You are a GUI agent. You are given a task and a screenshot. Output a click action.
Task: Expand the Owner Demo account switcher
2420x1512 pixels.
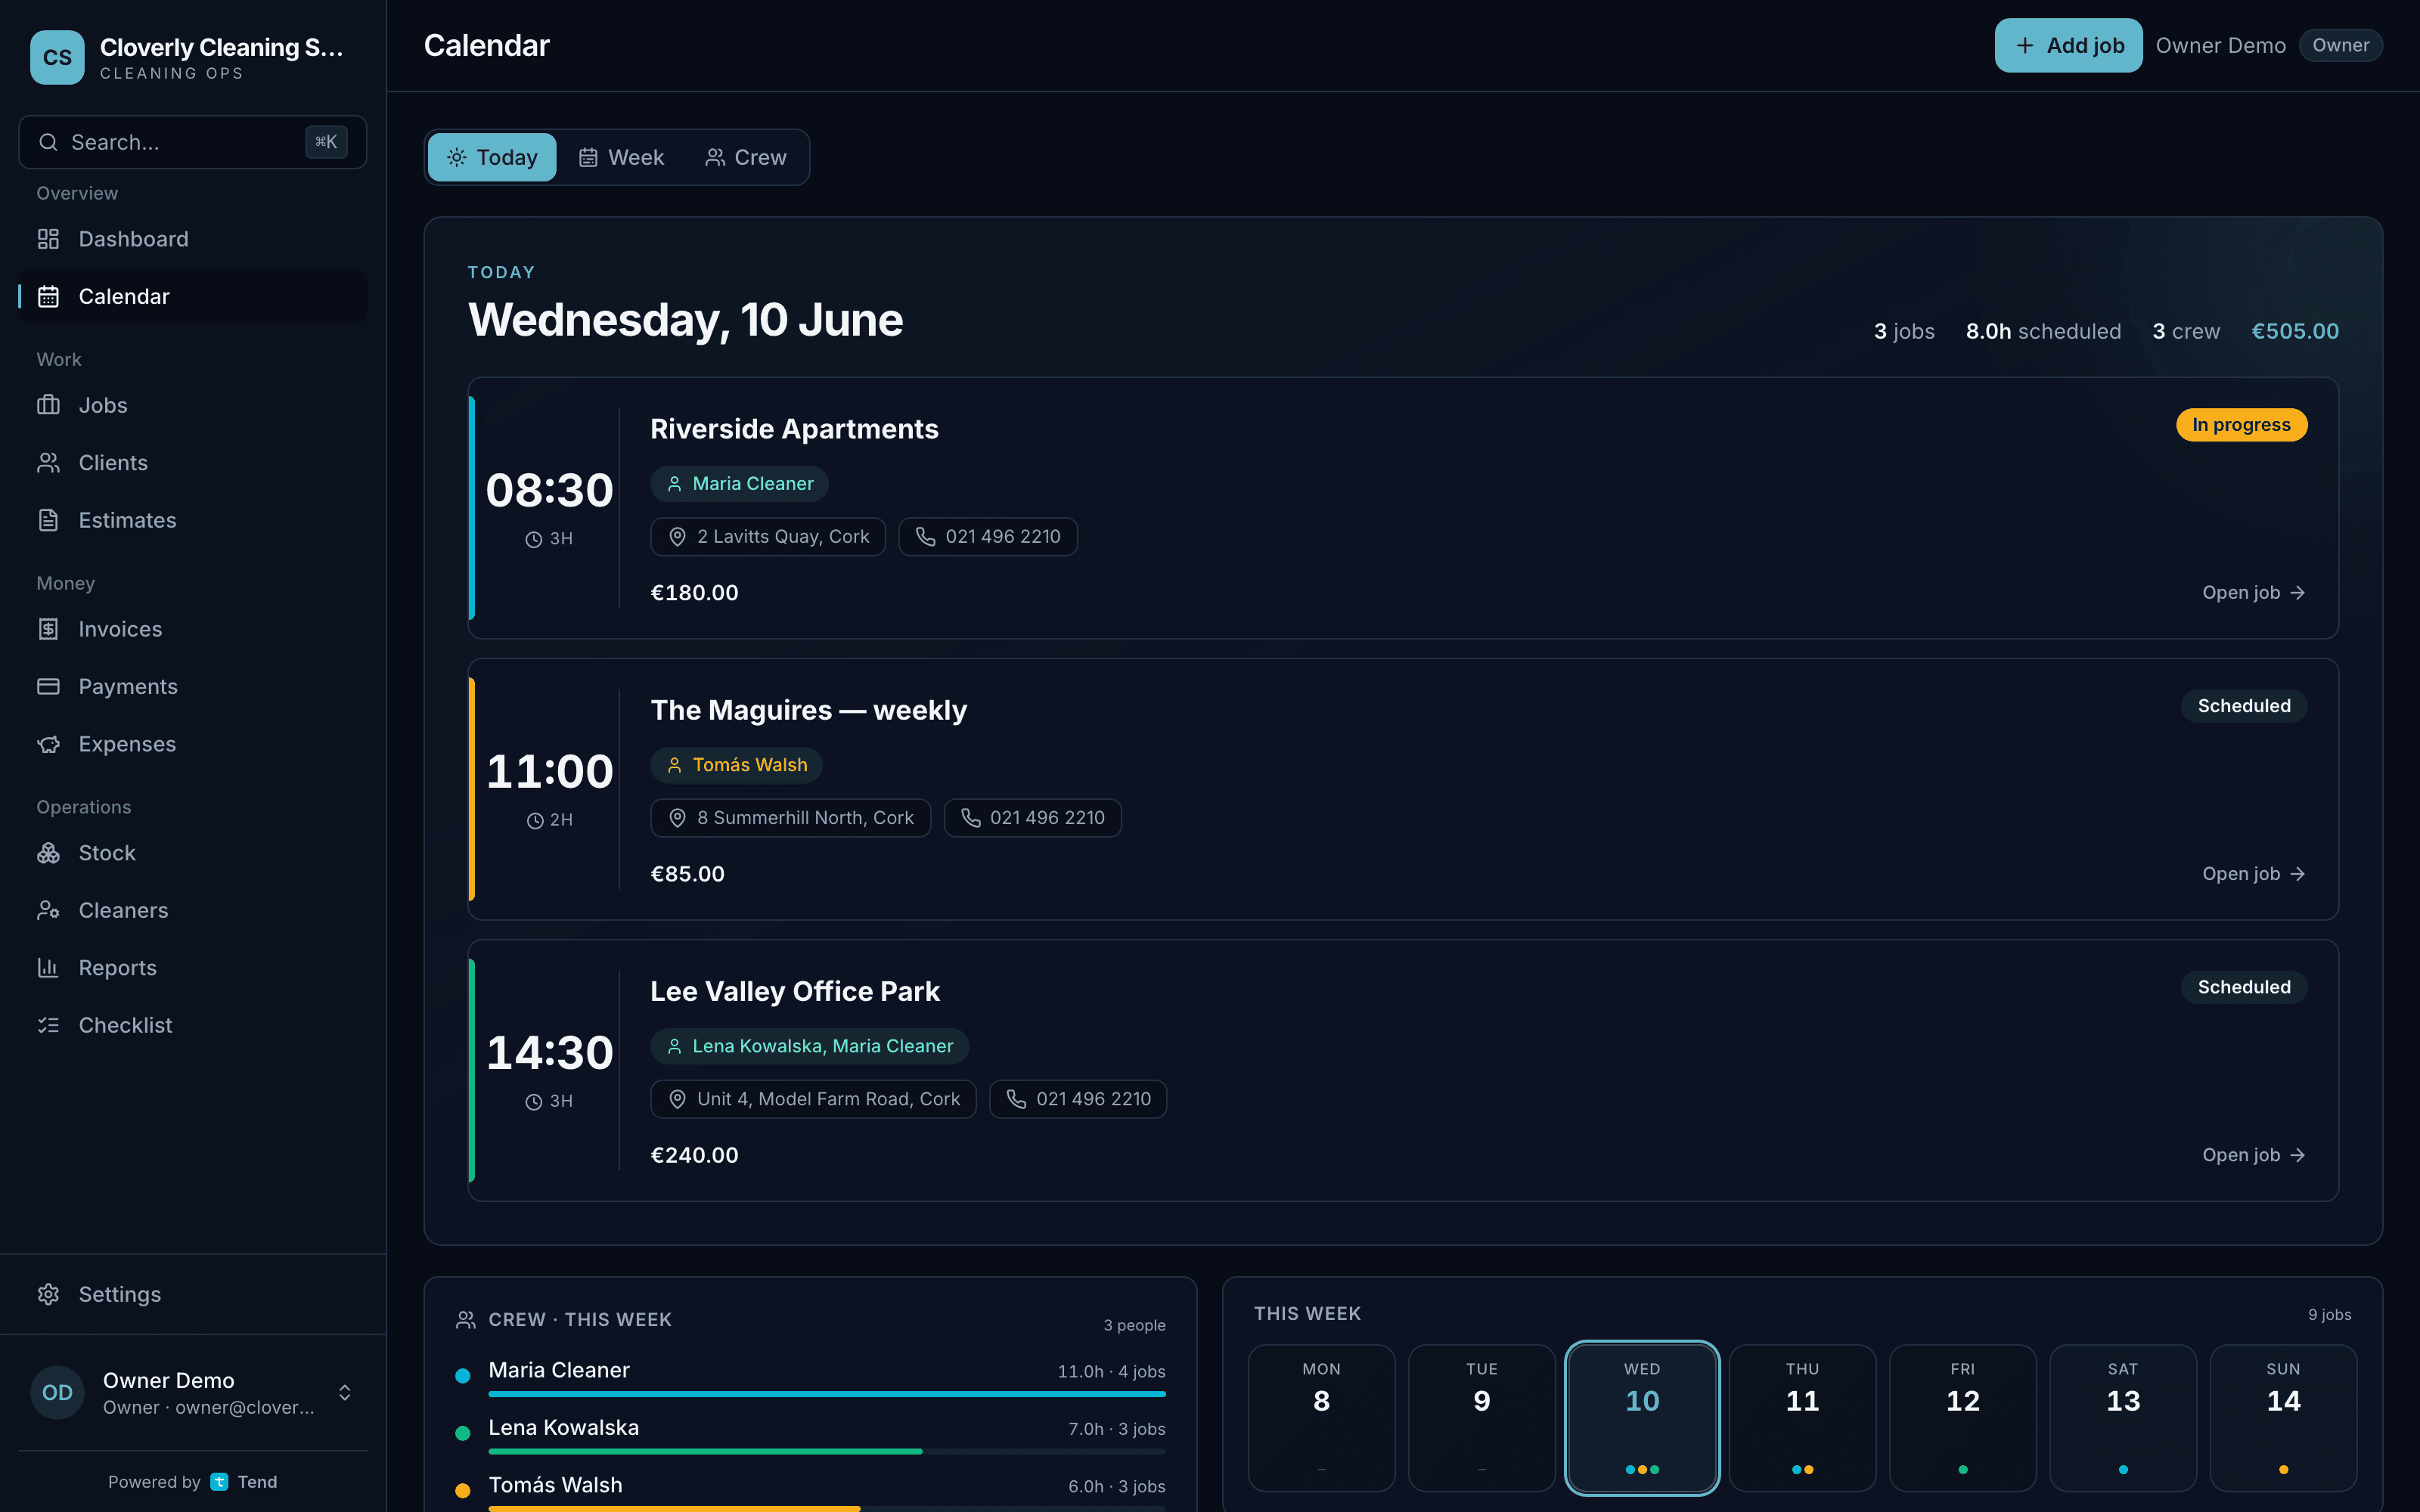point(344,1392)
